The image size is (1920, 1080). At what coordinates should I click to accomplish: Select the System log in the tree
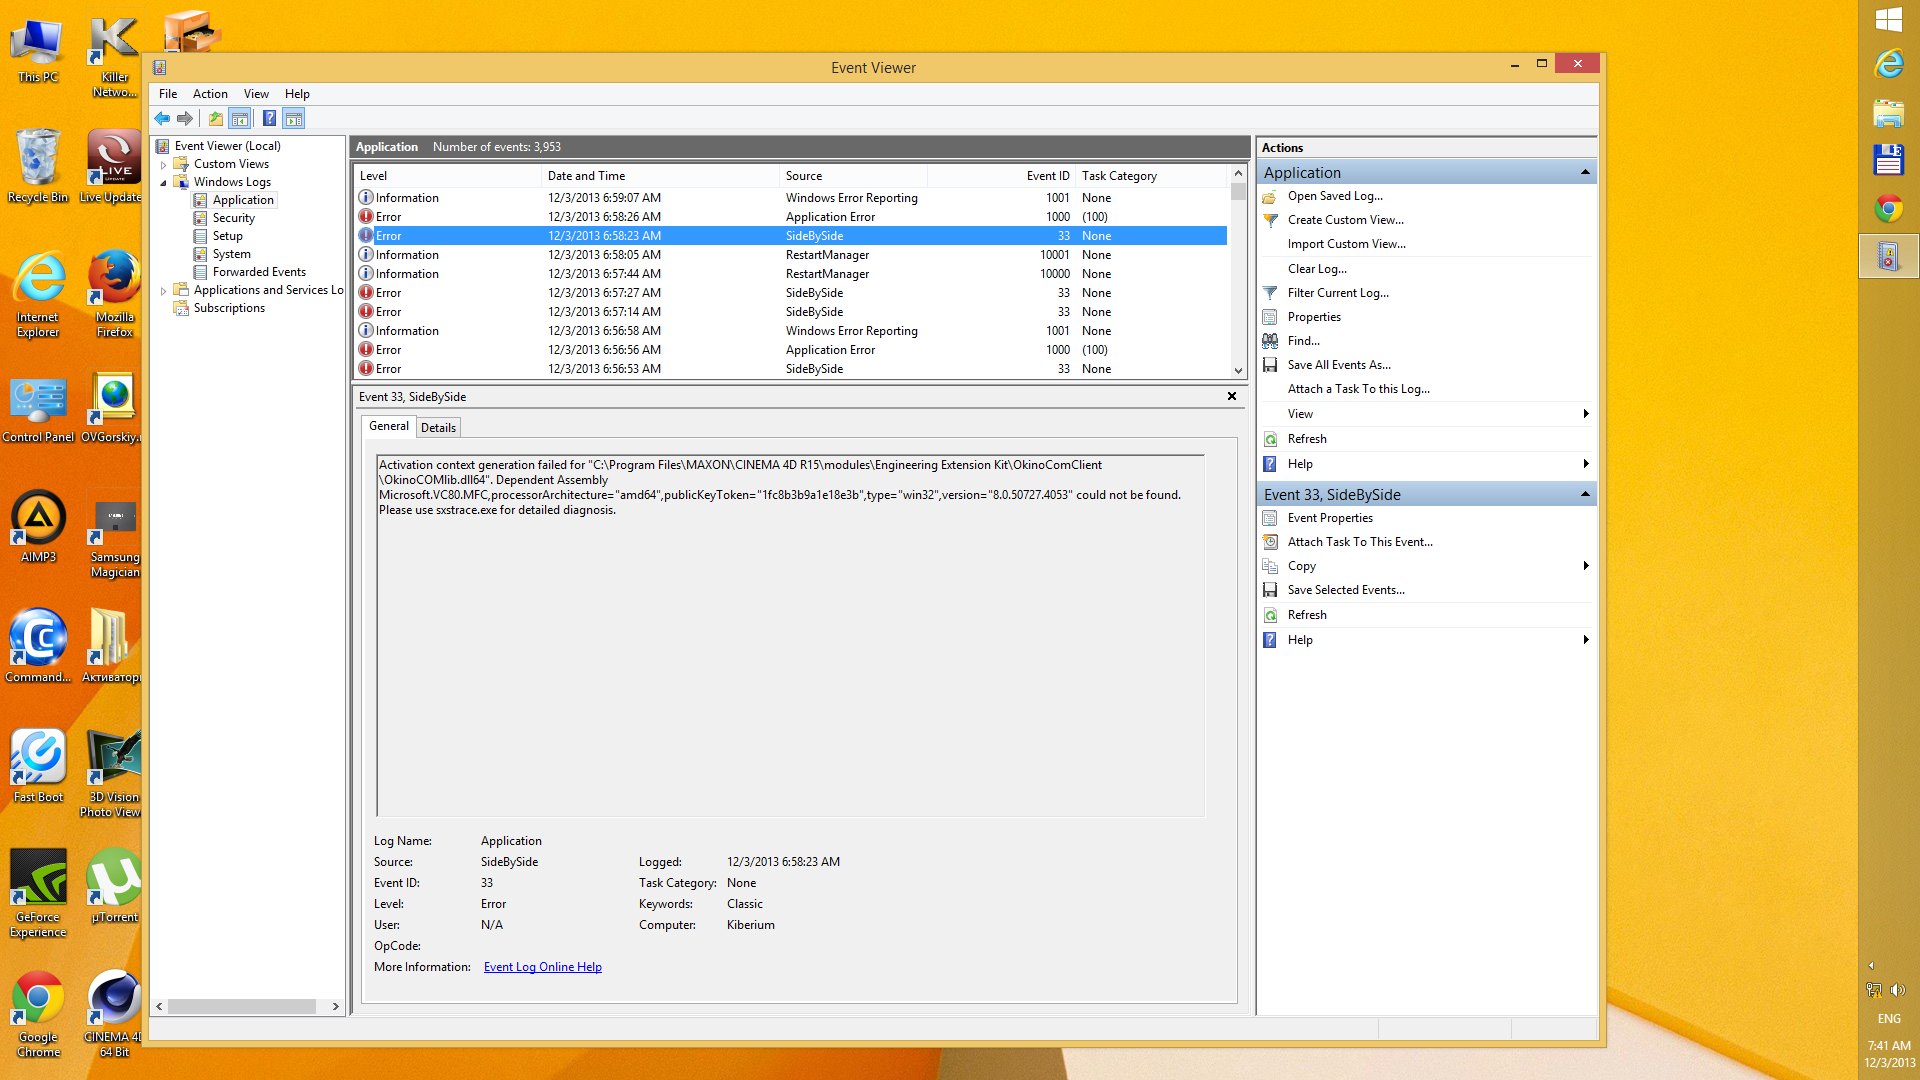coord(231,254)
